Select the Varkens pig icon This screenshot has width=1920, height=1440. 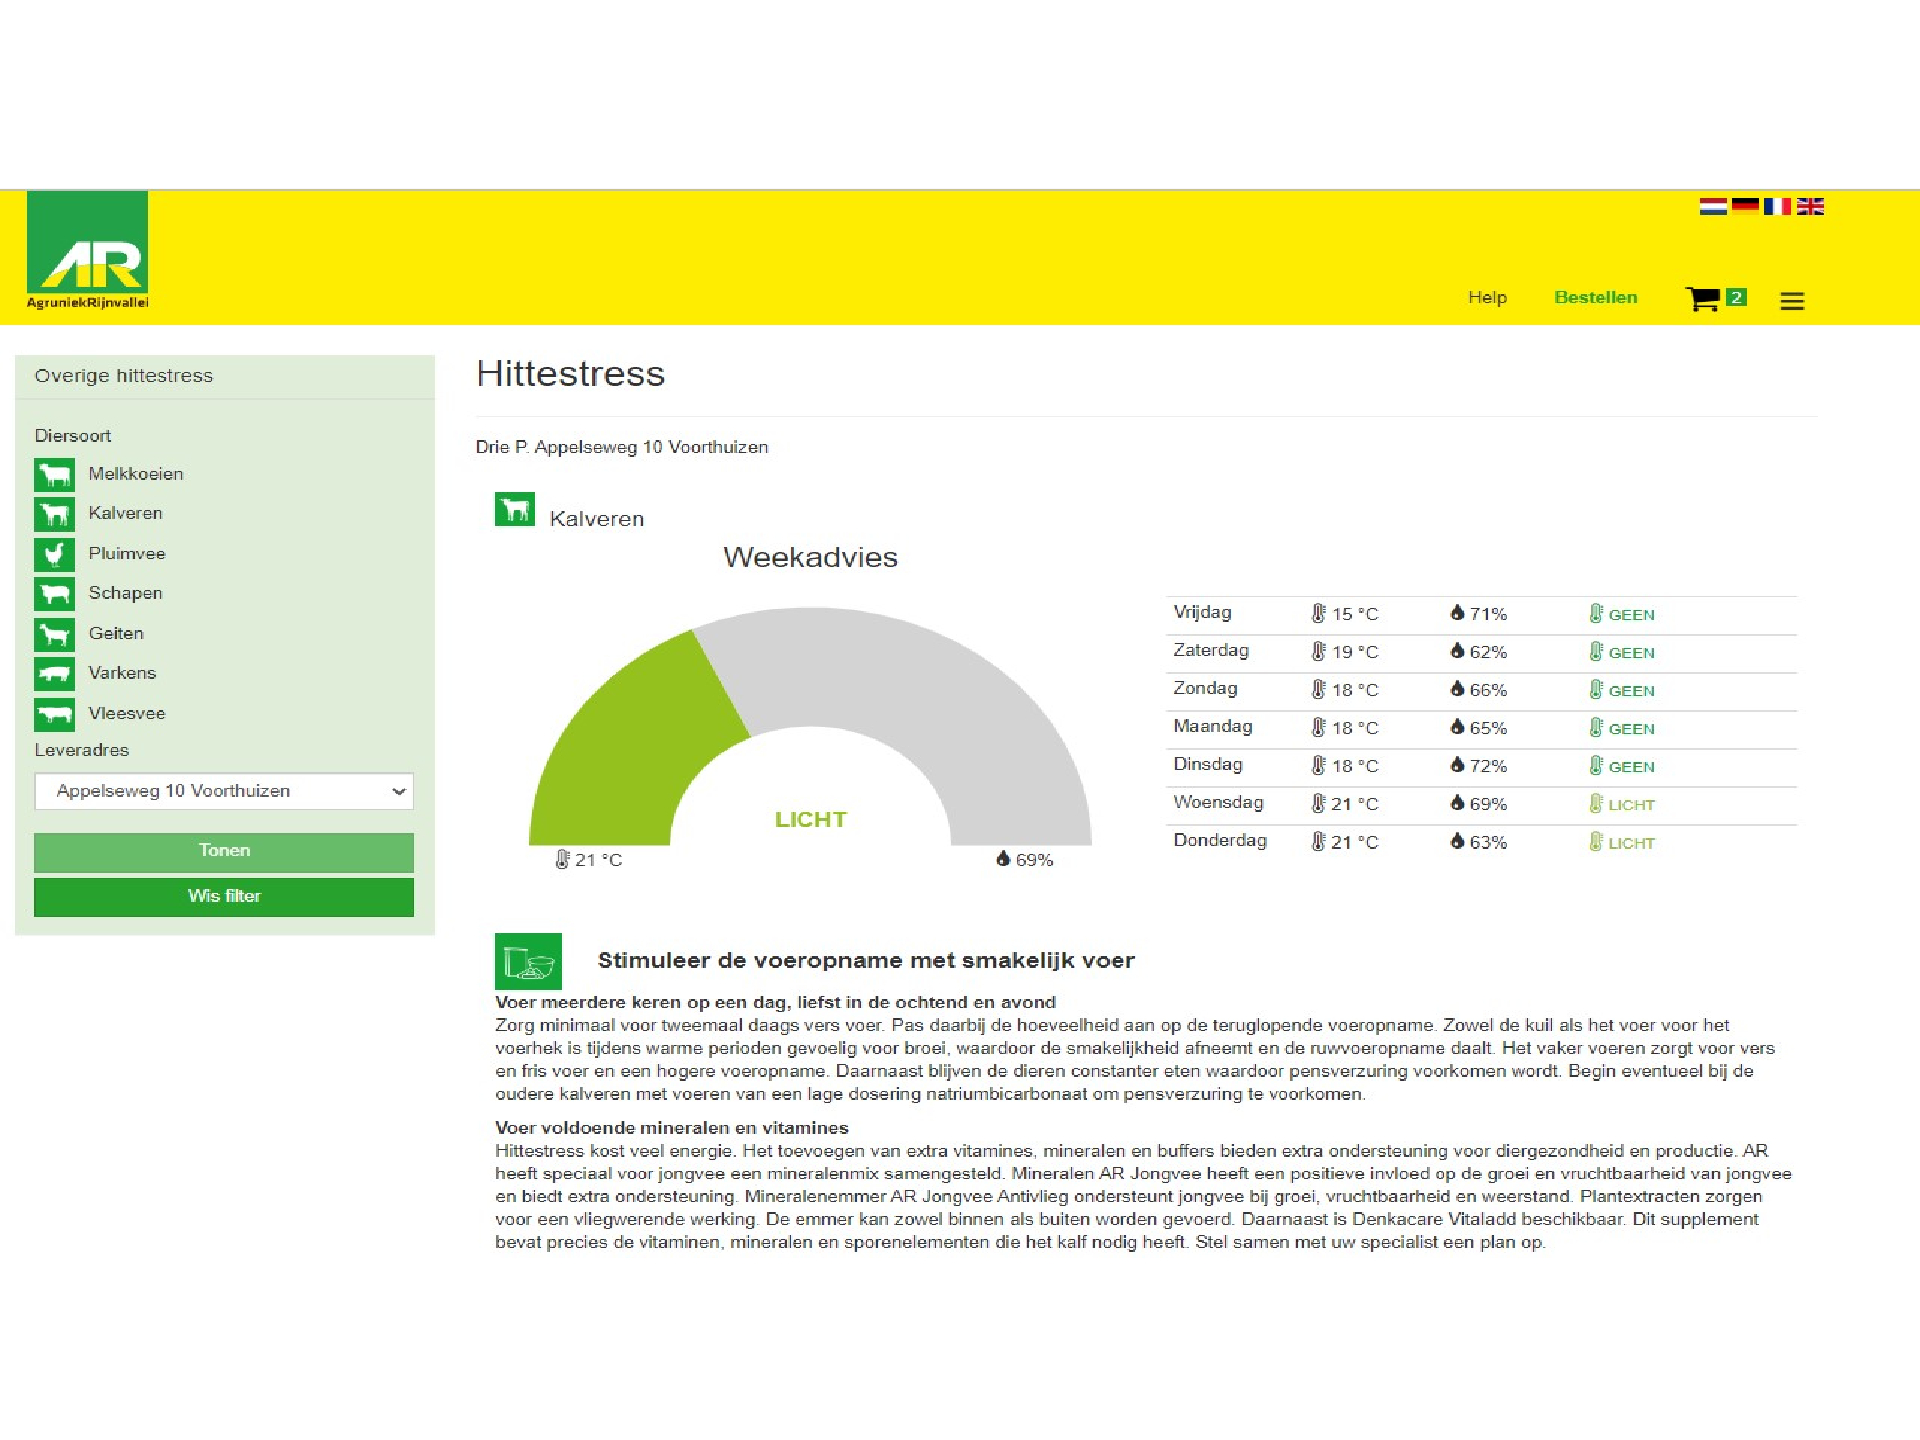[x=54, y=673]
